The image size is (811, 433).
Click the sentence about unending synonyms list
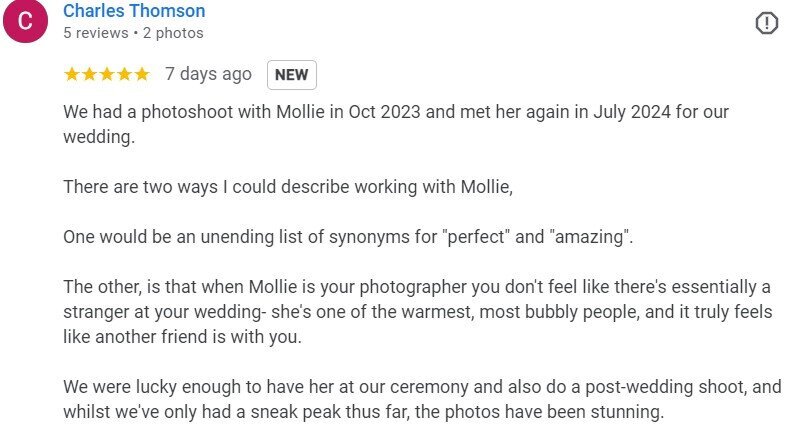348,237
